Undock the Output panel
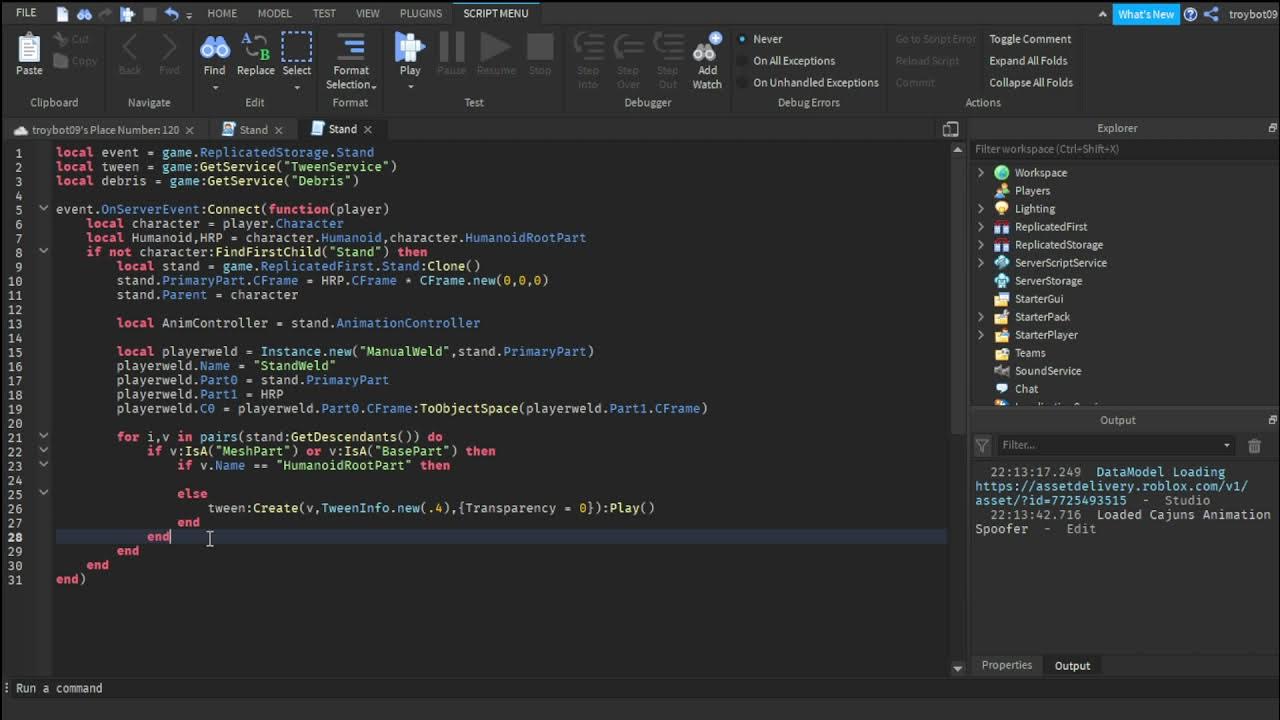Screen dimensions: 1280x720 [x=1272, y=420]
